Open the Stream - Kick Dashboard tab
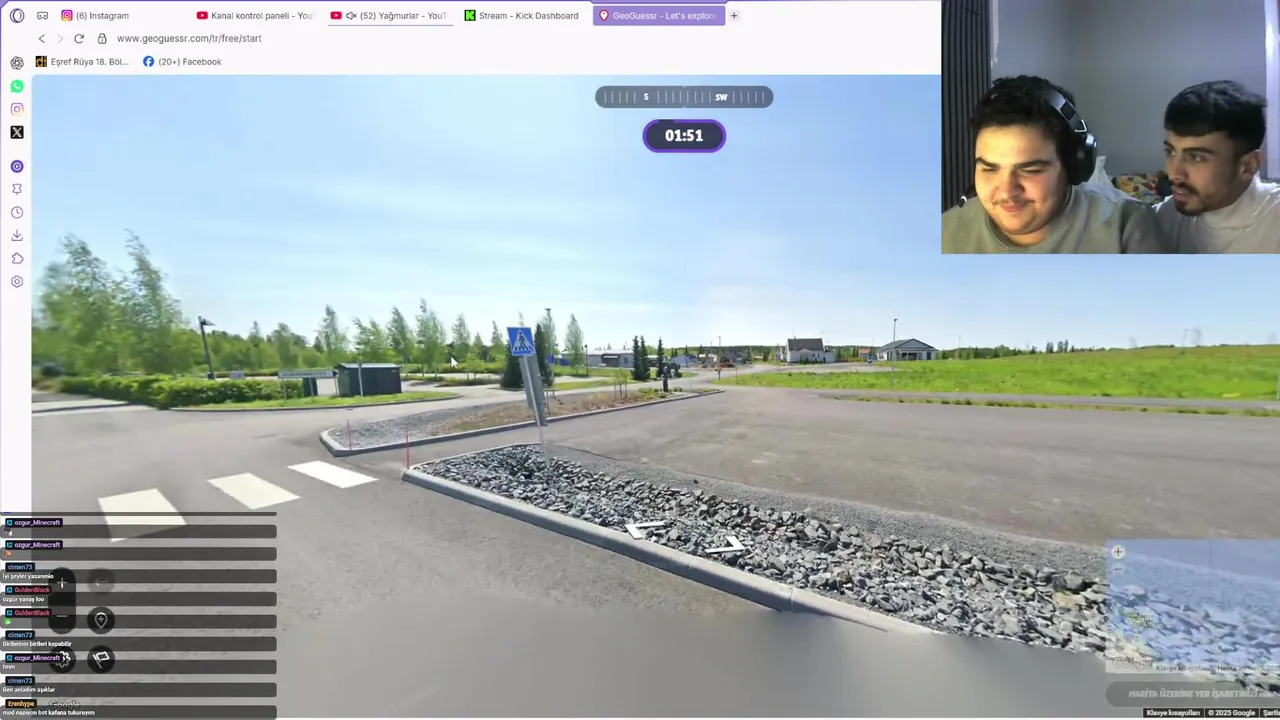The width and height of the screenshot is (1280, 720). click(x=523, y=16)
